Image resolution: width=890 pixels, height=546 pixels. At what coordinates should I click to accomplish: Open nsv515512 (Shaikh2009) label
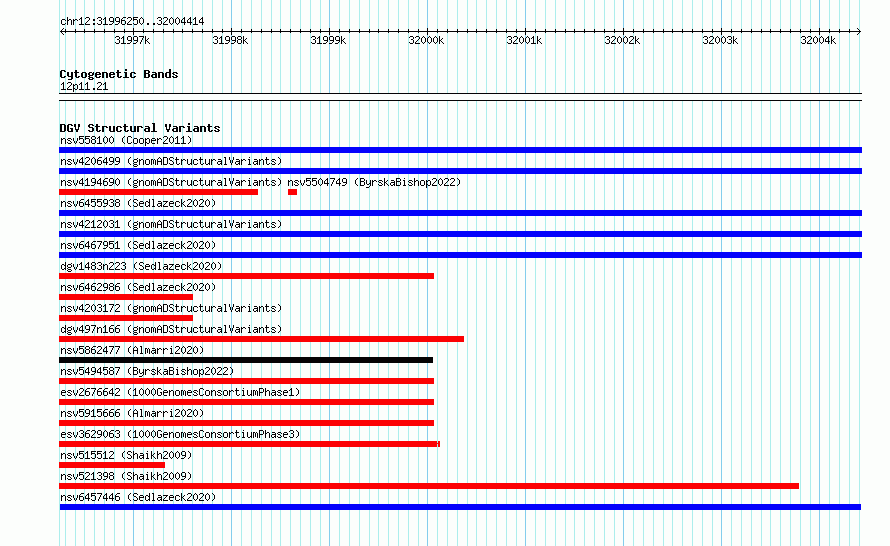(126, 455)
